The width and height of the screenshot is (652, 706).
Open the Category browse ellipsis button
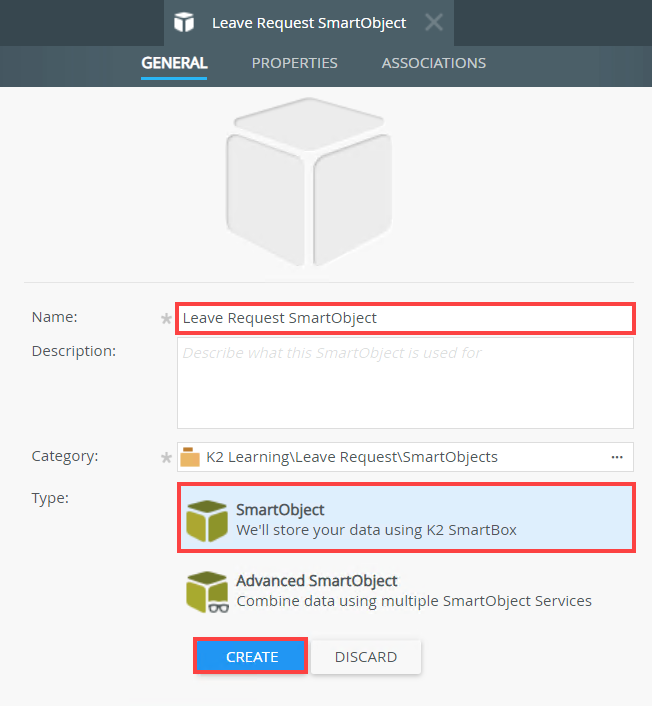[x=617, y=457]
